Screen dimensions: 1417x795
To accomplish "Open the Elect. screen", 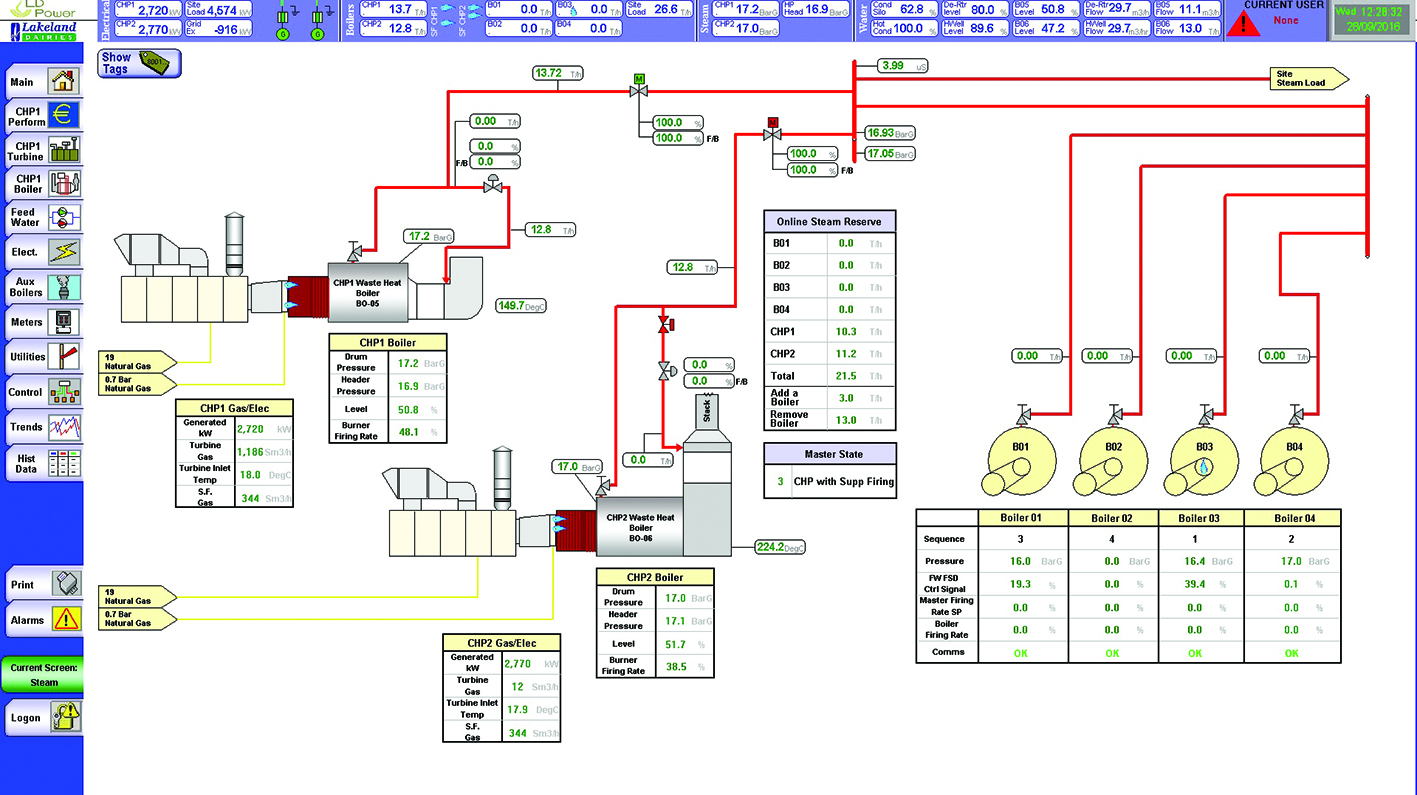I will click(43, 252).
